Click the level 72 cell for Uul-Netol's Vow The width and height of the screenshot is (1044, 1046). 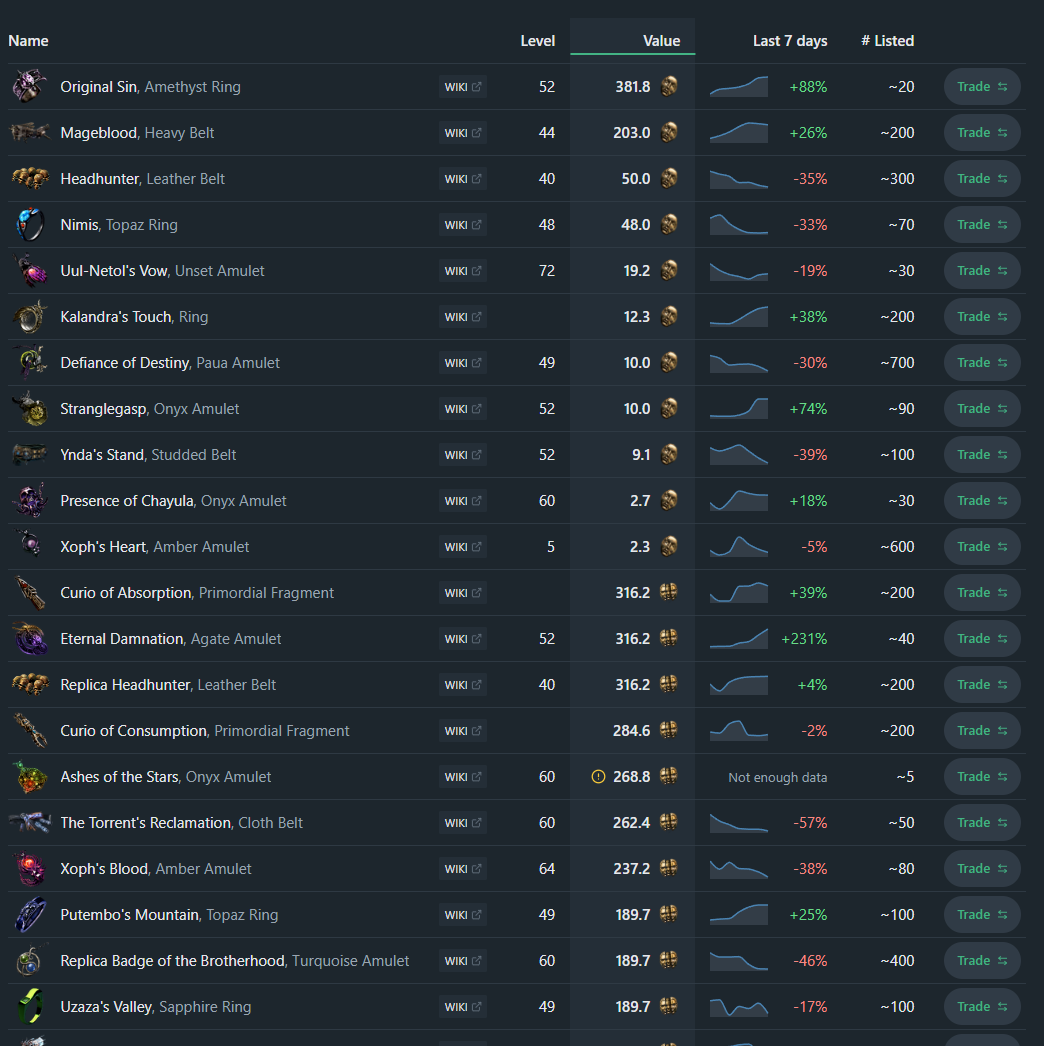547,271
